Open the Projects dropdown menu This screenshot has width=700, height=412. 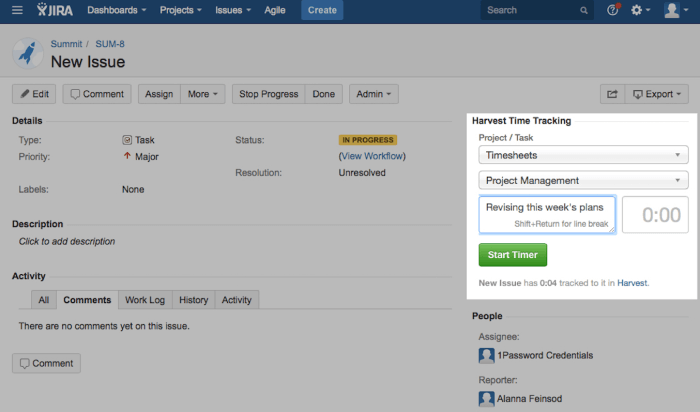[181, 10]
